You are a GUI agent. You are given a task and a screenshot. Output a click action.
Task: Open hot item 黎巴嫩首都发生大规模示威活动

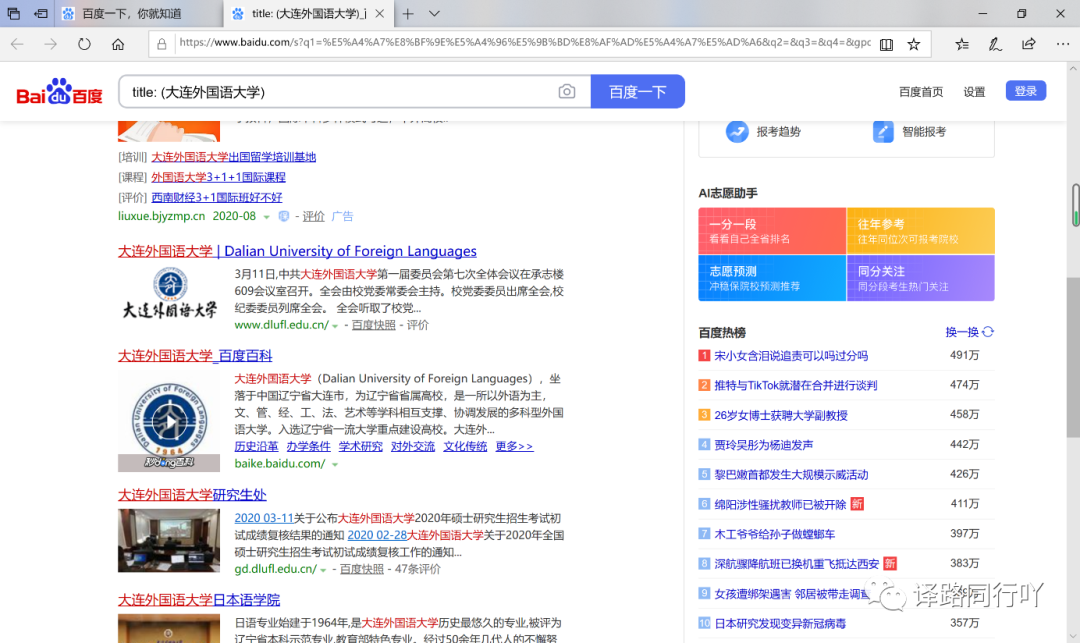click(x=791, y=474)
